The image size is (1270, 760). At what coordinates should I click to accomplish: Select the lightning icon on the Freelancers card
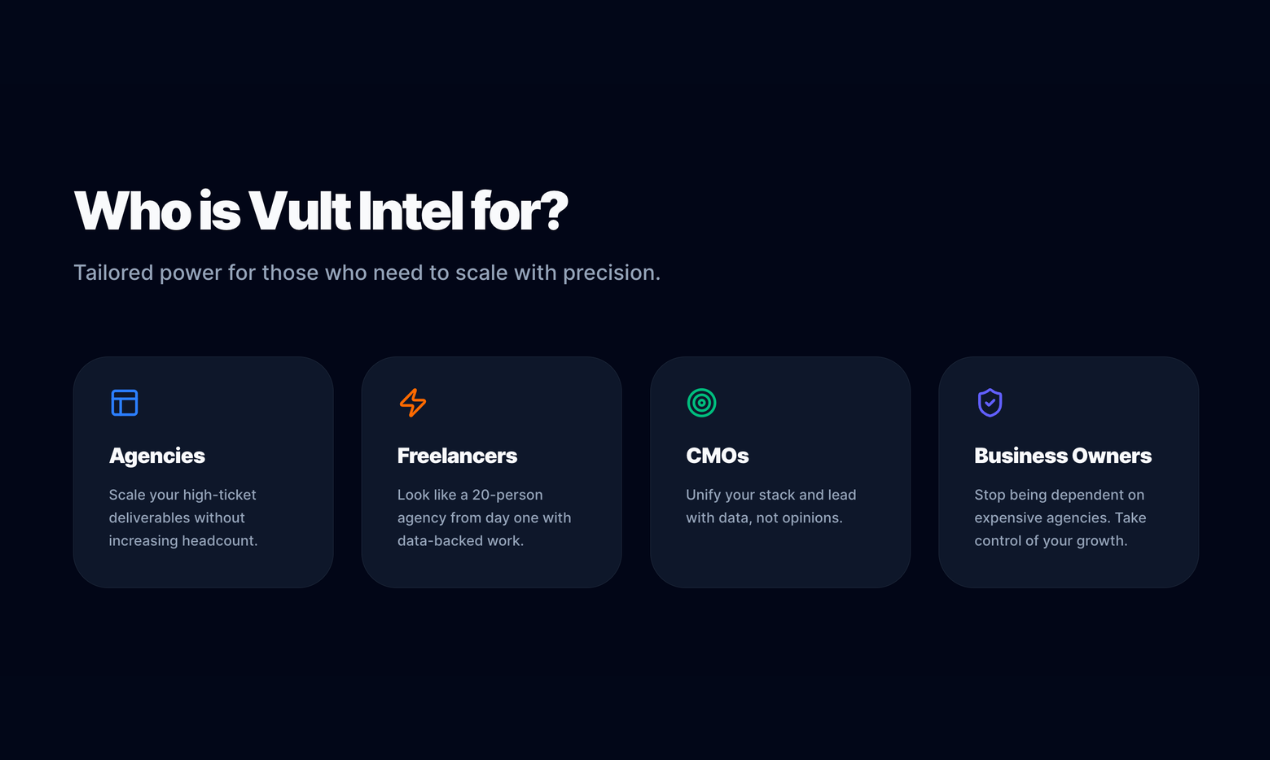click(x=413, y=403)
